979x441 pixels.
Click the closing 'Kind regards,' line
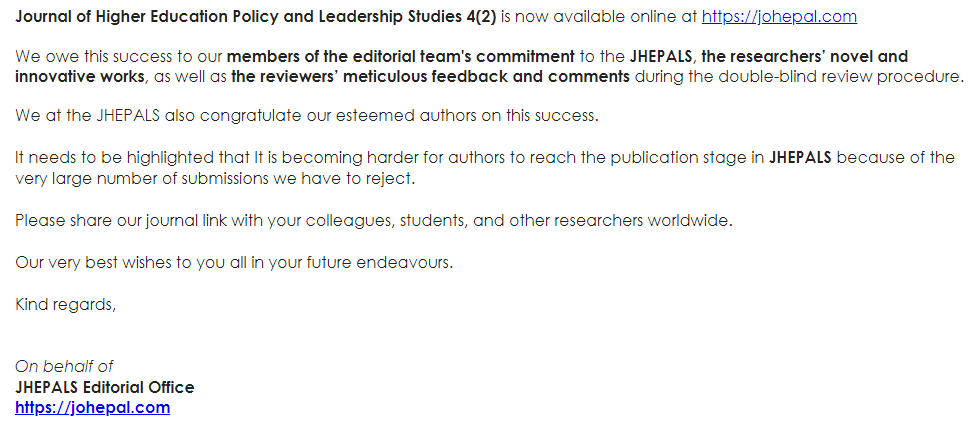(66, 305)
